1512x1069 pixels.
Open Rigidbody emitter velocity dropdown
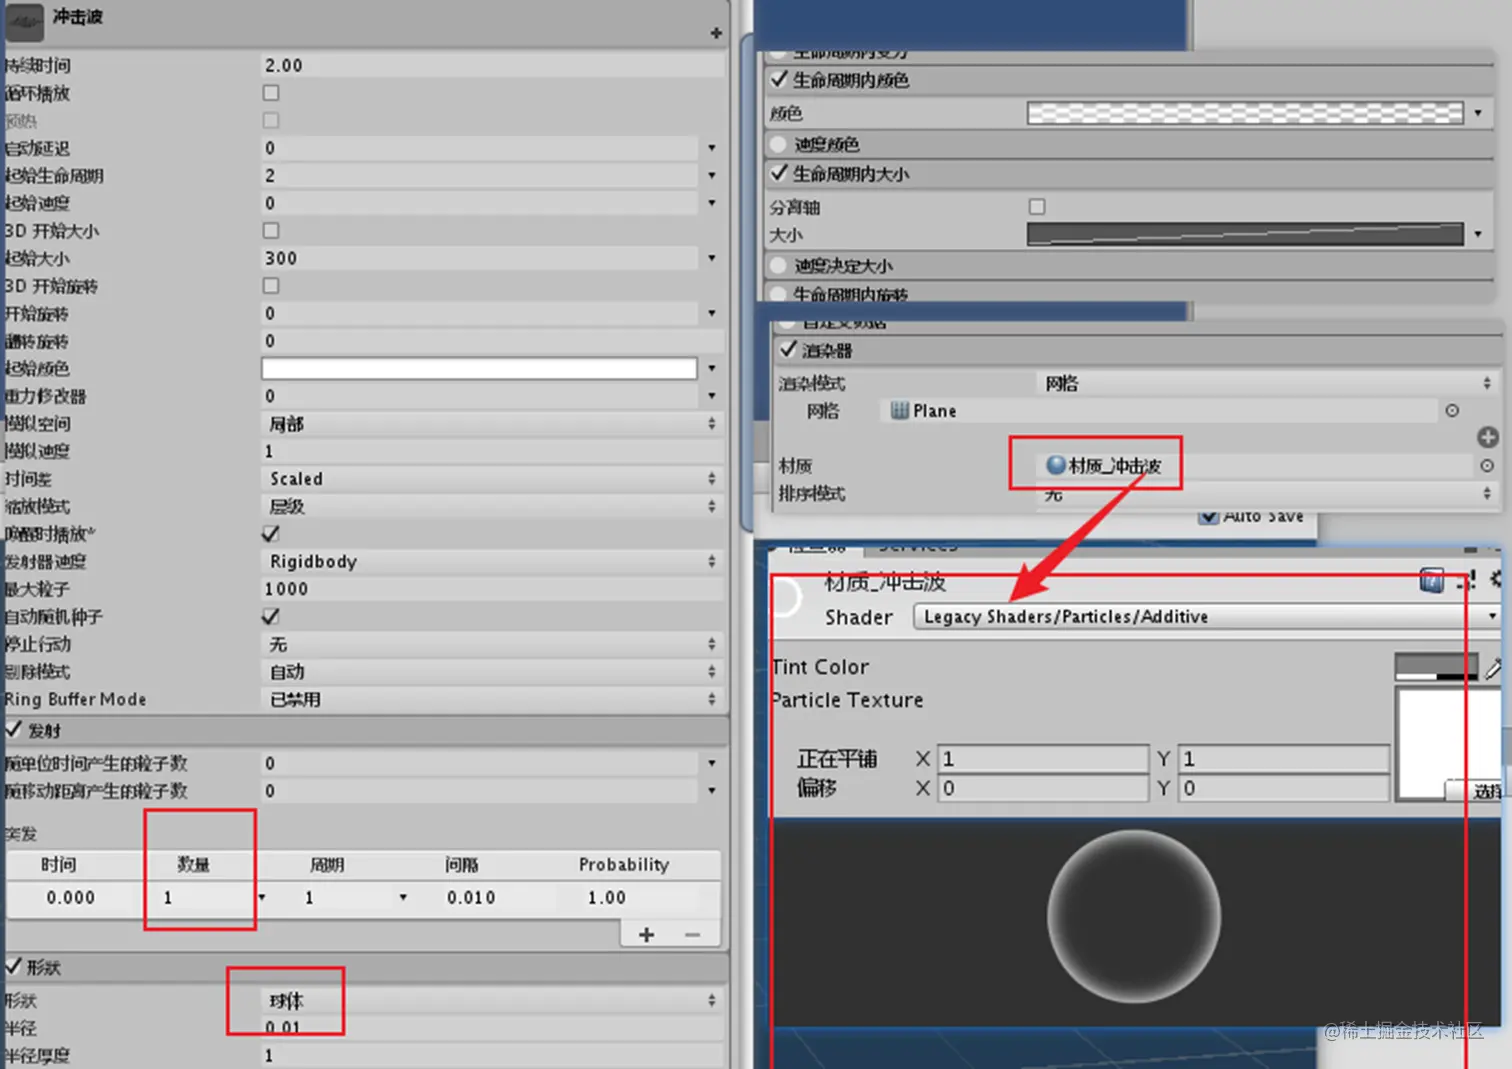(x=492, y=561)
